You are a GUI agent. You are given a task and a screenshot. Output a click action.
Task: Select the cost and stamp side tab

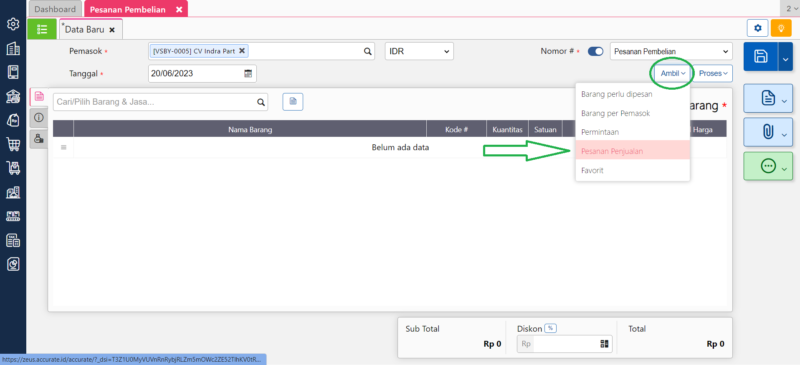pos(39,138)
